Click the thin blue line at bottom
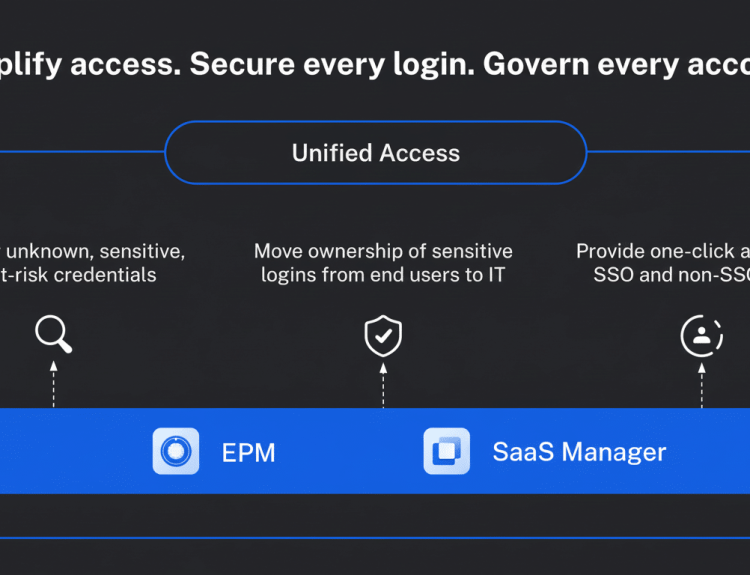This screenshot has height=575, width=750. 375,538
